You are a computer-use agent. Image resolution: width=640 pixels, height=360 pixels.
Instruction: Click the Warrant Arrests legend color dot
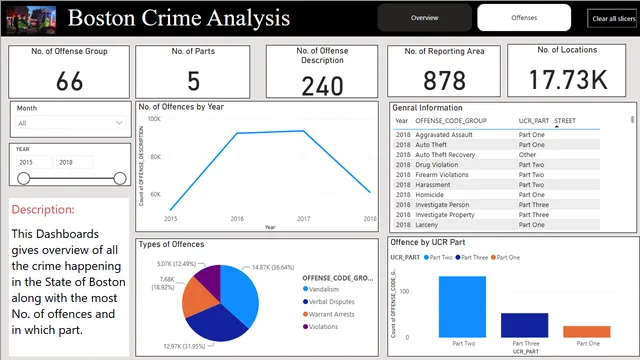tap(305, 314)
